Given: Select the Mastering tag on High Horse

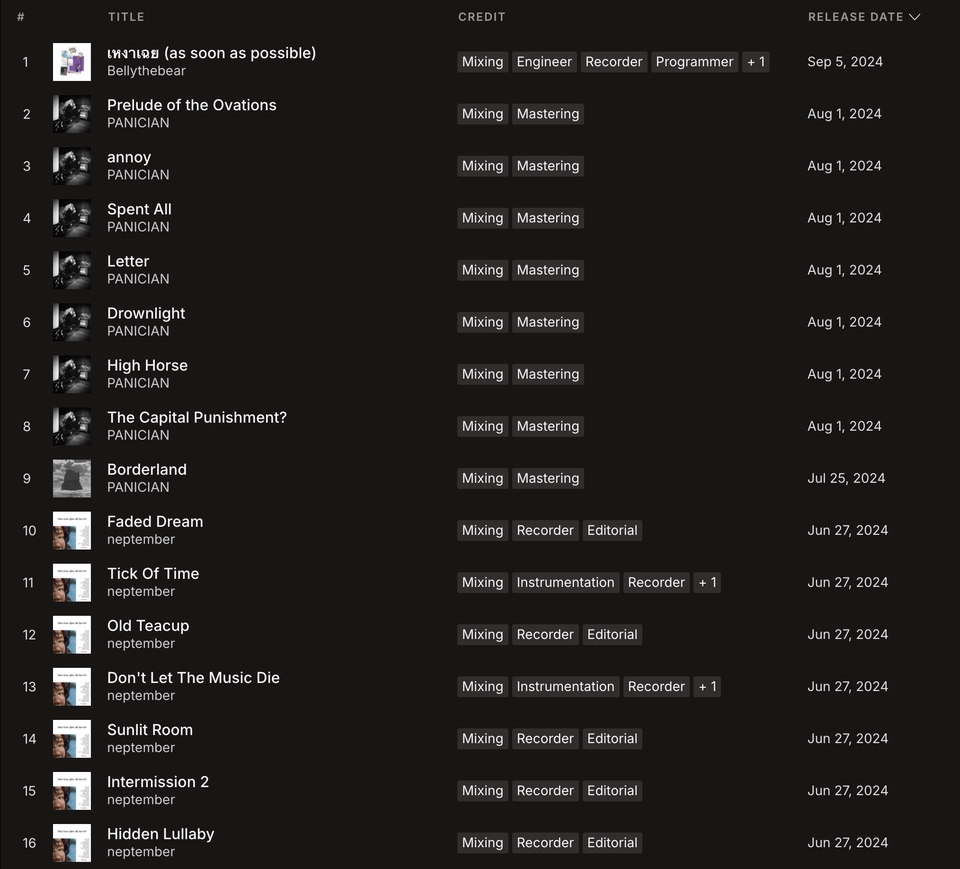Looking at the screenshot, I should tap(548, 374).
